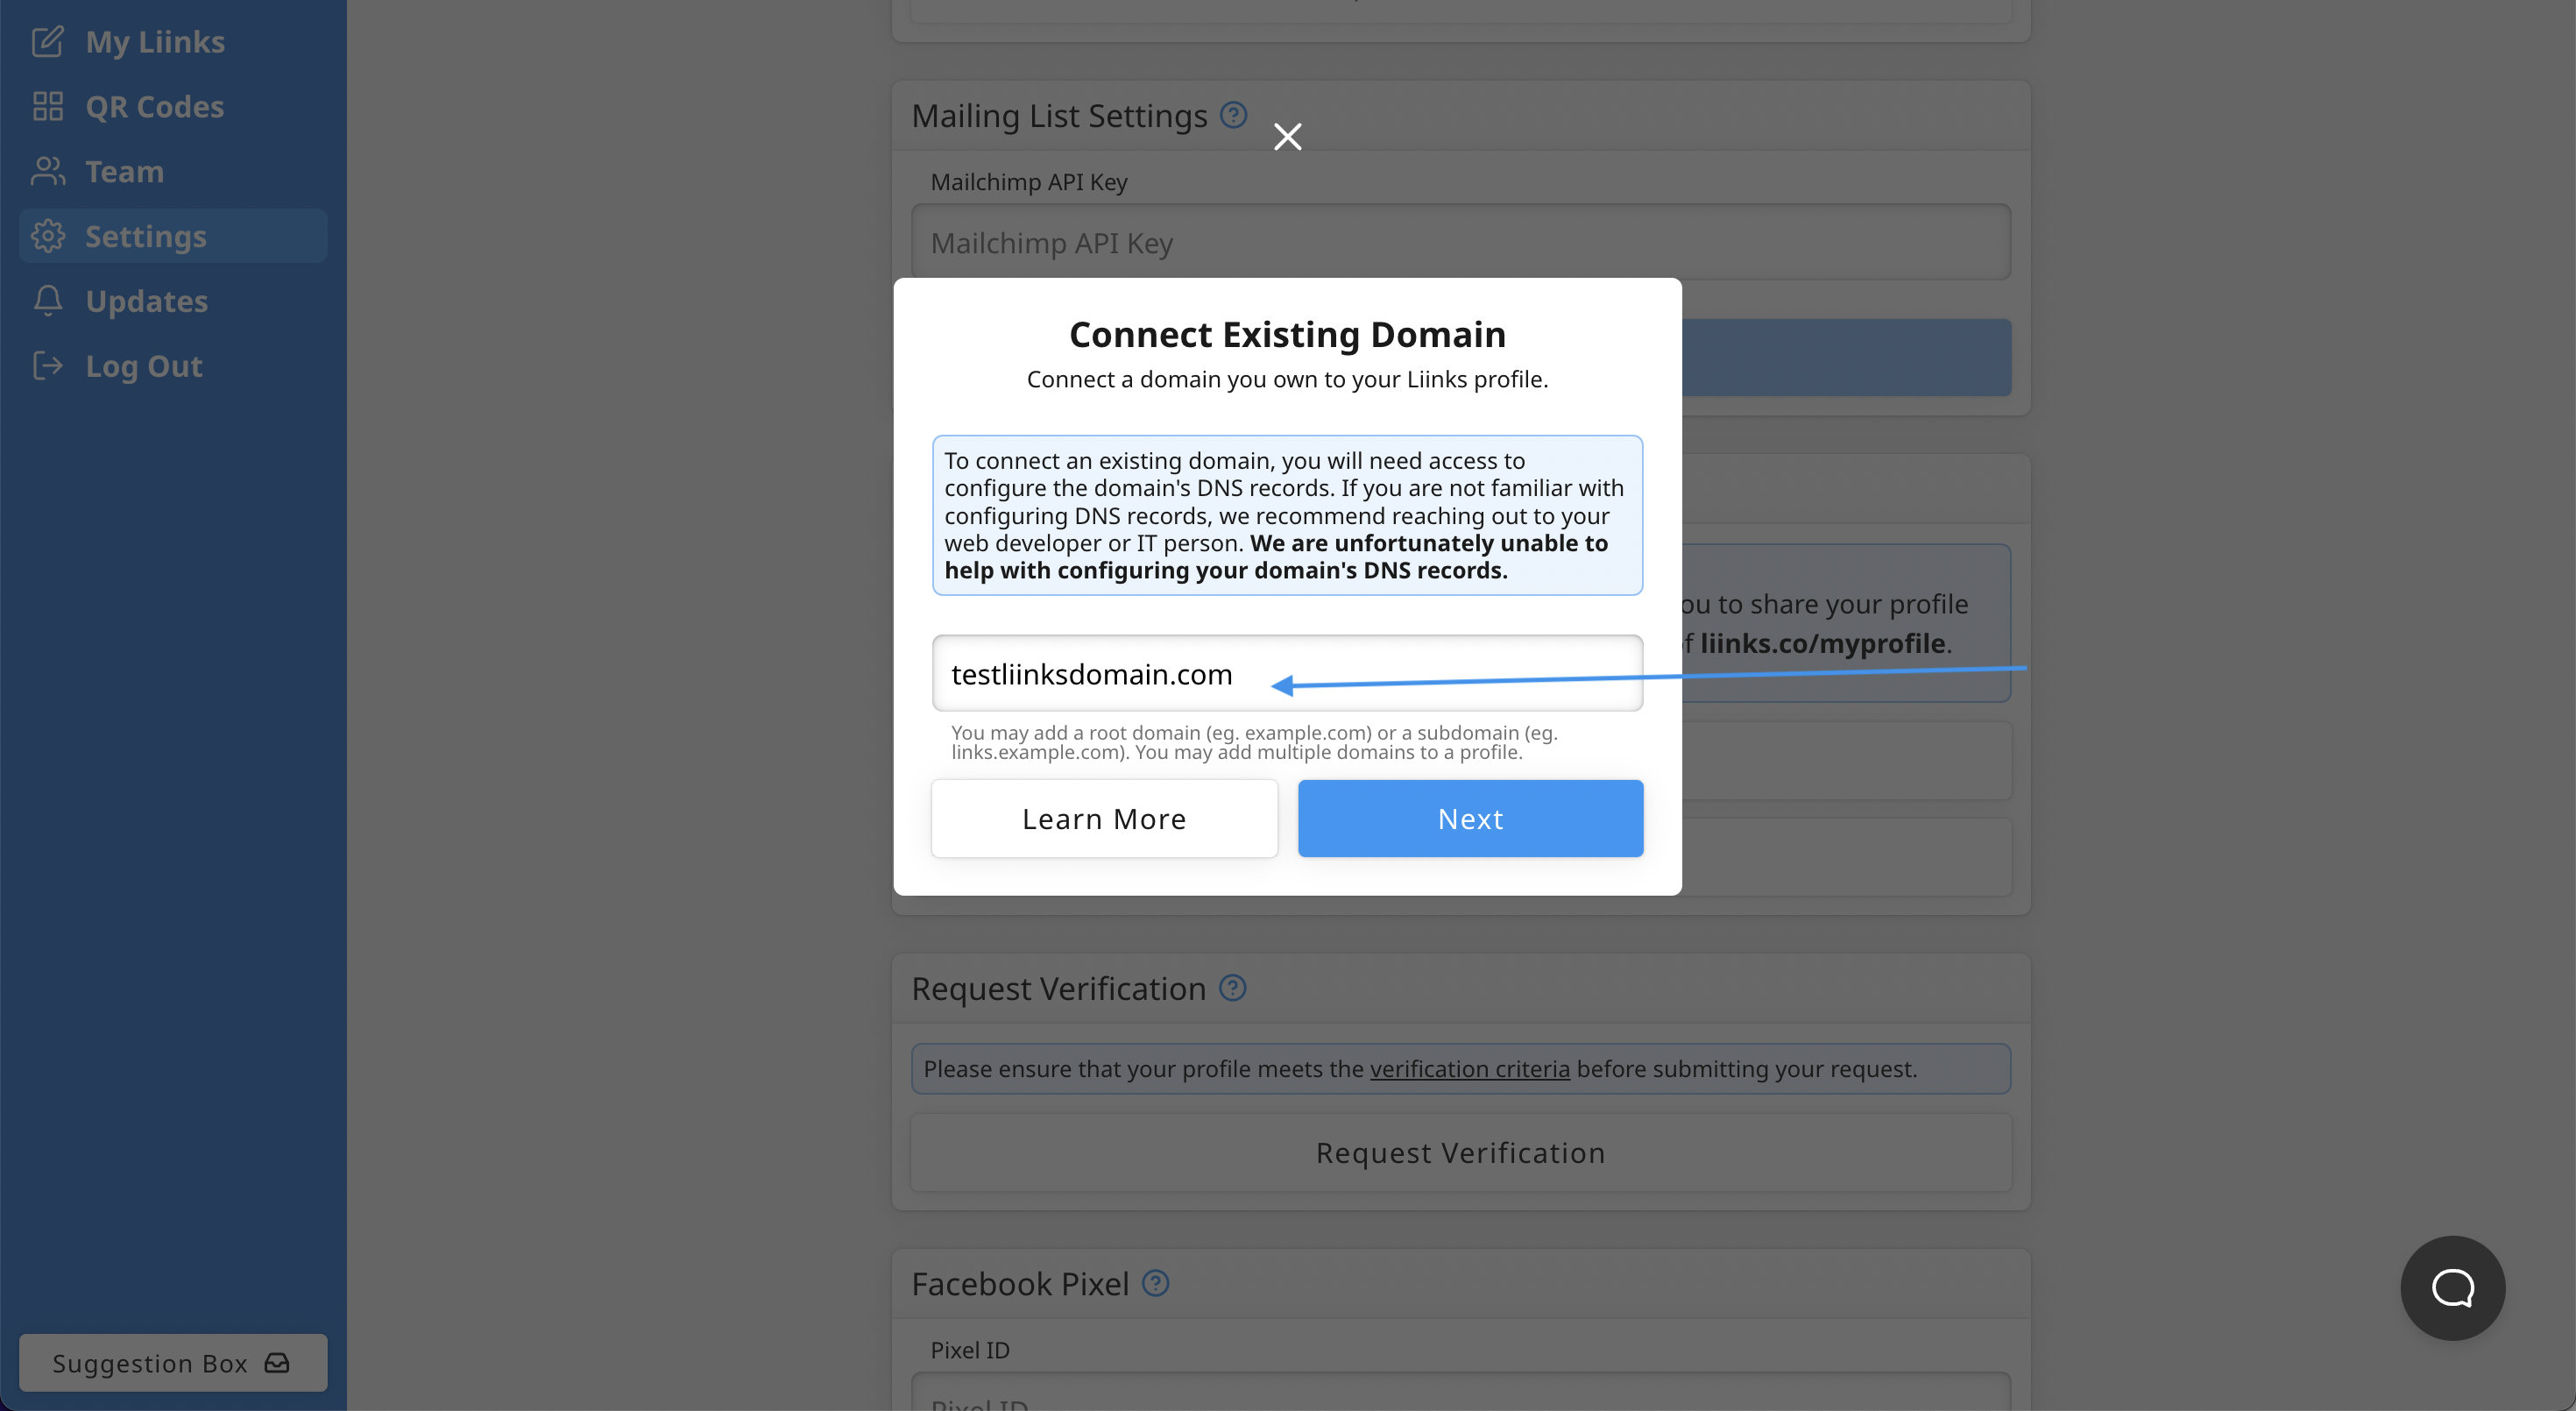The width and height of the screenshot is (2576, 1411).
Task: Close the Connect Existing Domain dialog
Action: pos(1287,136)
